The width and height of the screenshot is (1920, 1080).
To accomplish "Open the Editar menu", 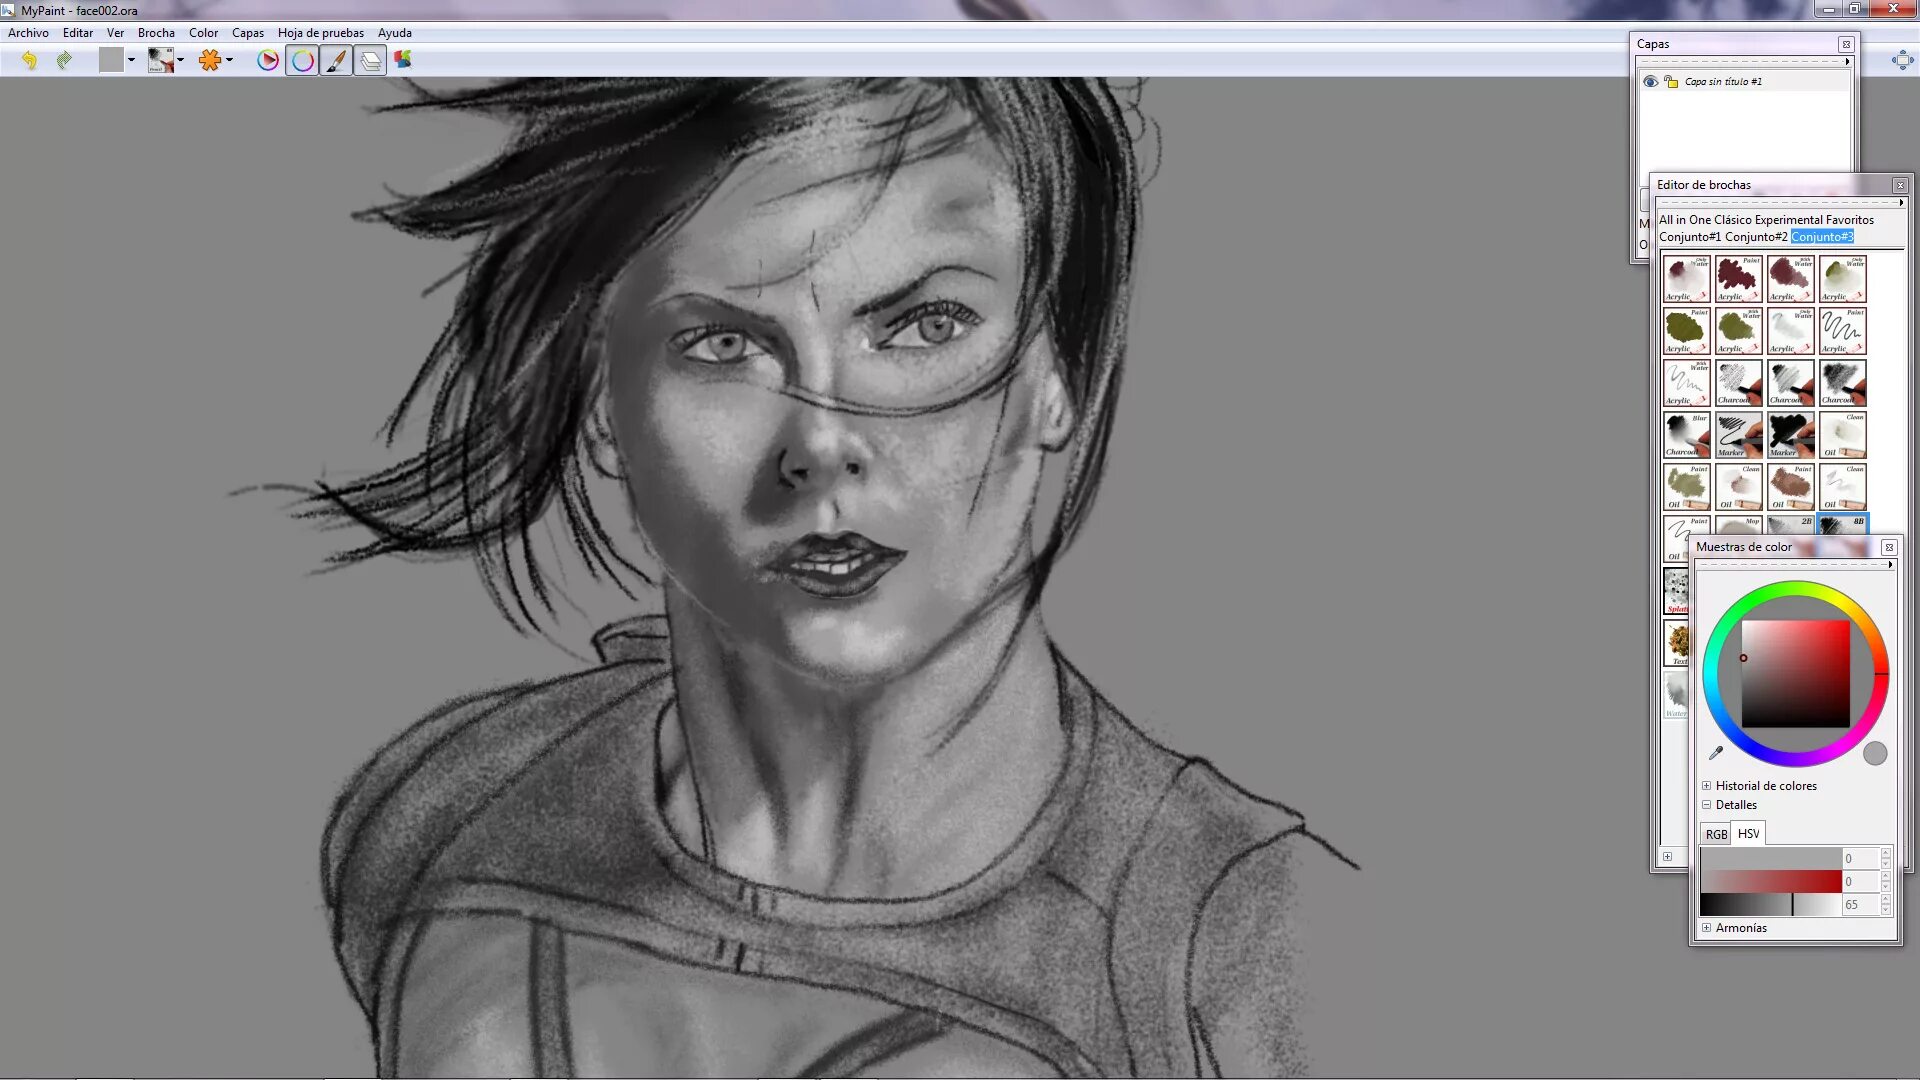I will 78,33.
